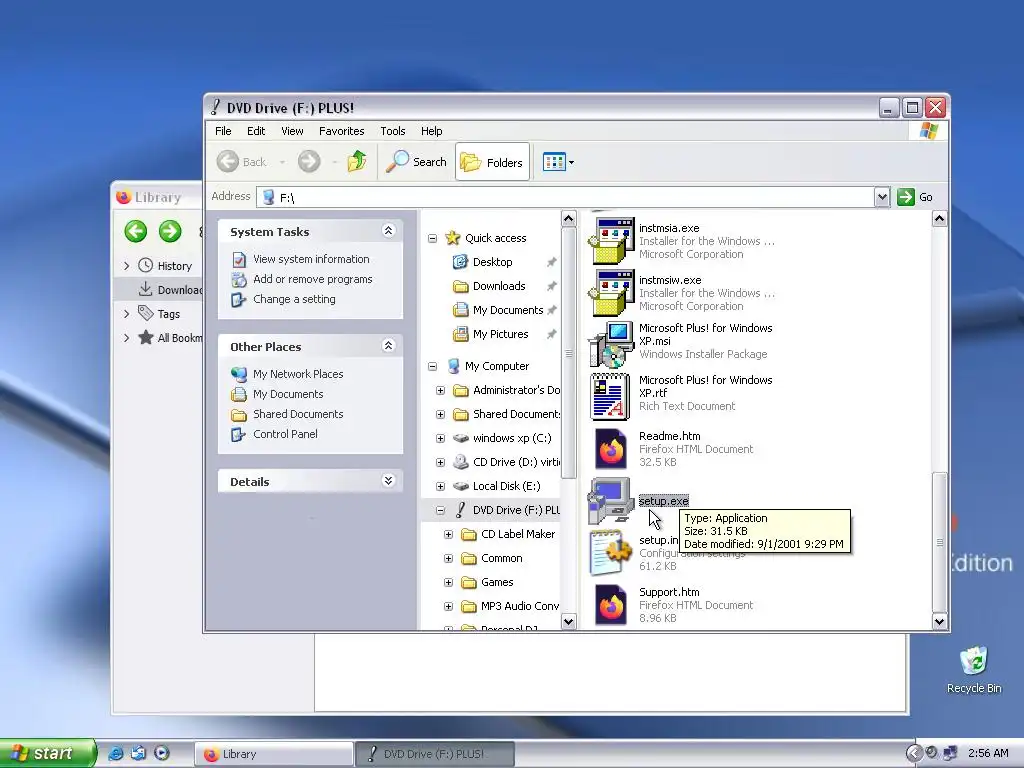Collapse the System Tasks panel

click(389, 231)
